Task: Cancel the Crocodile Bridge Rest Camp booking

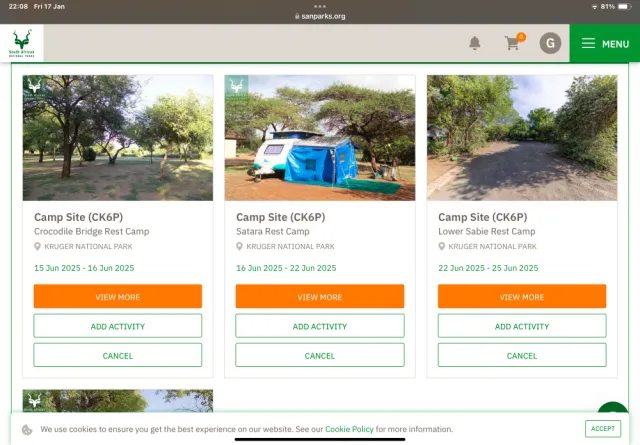Action: click(118, 355)
